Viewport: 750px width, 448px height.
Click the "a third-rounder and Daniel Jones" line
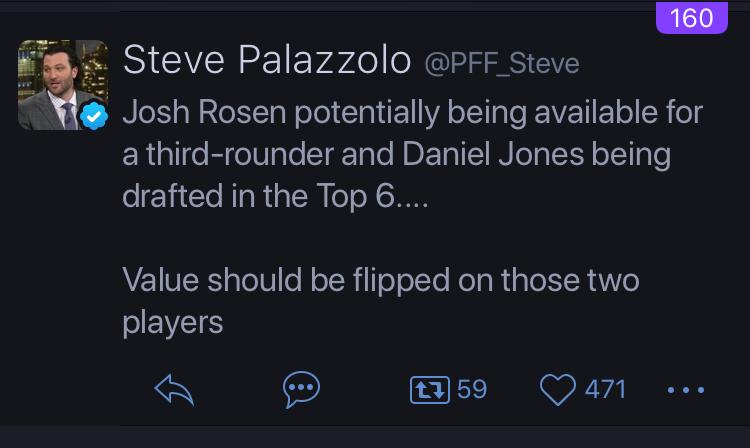(x=396, y=154)
